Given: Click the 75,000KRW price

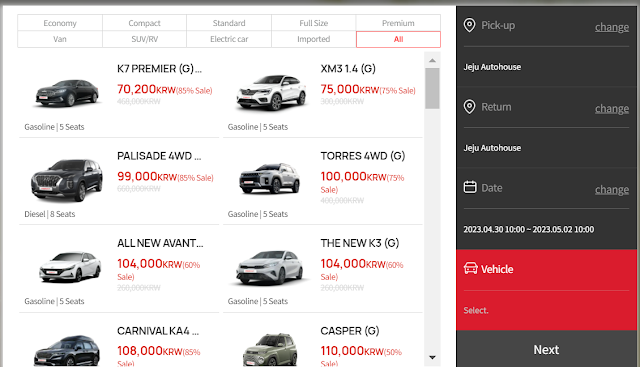Looking at the screenshot, I should tap(349, 89).
